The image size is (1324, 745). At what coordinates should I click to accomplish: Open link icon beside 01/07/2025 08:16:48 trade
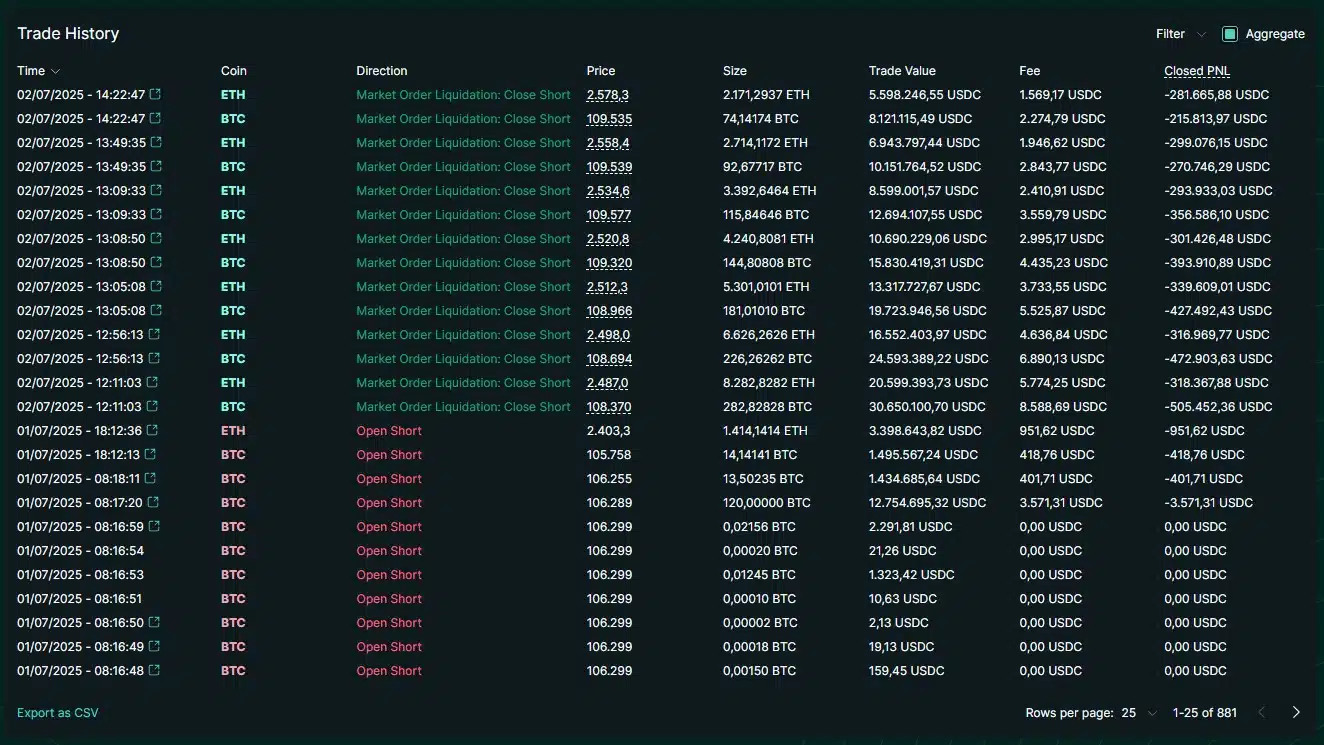point(154,671)
